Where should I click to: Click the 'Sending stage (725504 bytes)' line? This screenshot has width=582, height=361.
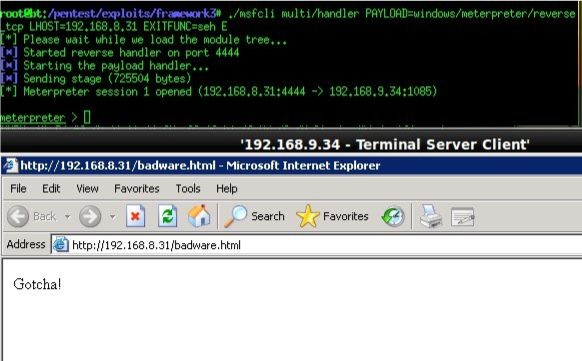point(95,78)
